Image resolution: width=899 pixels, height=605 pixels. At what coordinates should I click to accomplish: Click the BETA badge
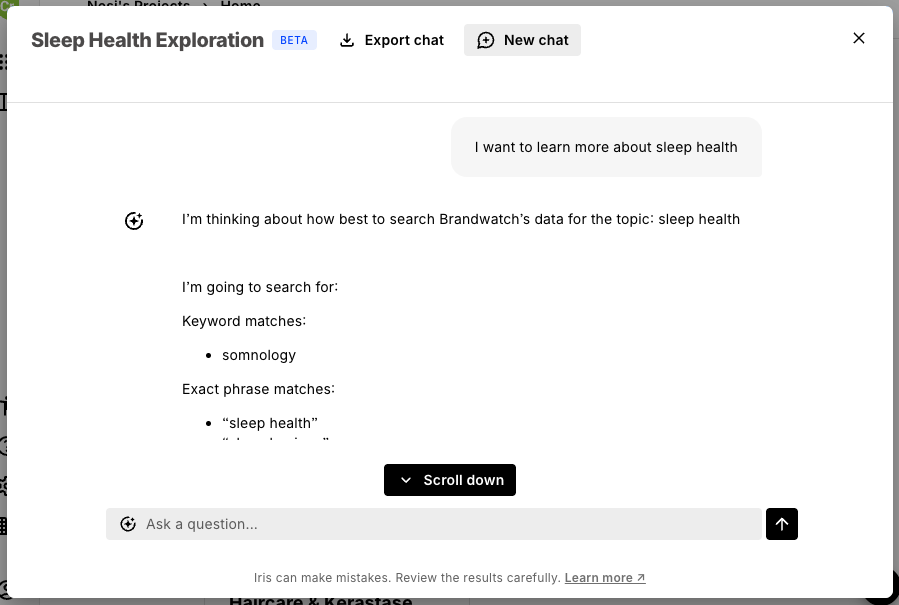pyautogui.click(x=294, y=40)
